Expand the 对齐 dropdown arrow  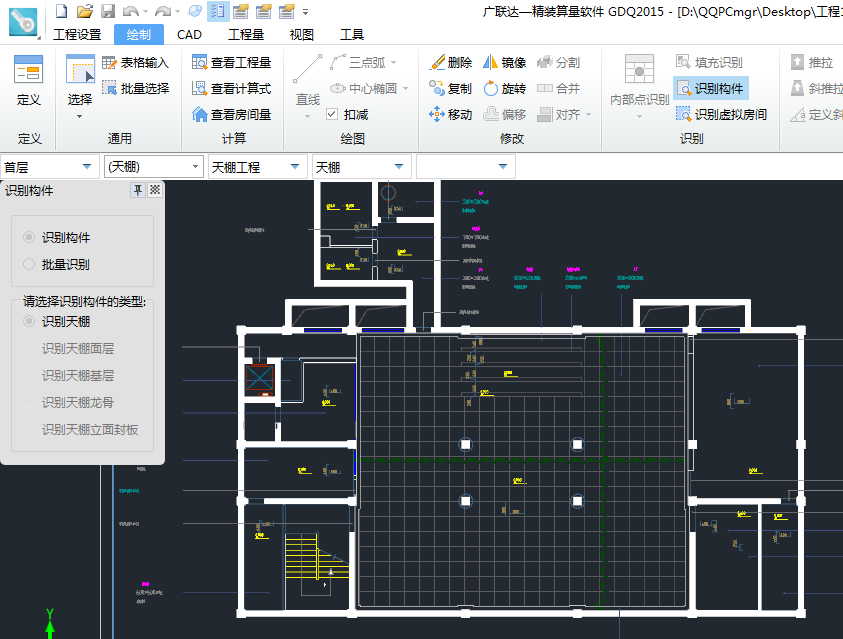pos(588,114)
